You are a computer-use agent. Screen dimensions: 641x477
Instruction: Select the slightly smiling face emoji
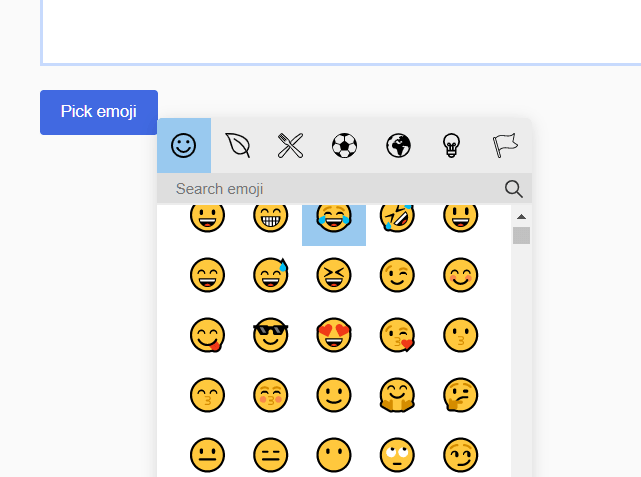[x=334, y=395]
